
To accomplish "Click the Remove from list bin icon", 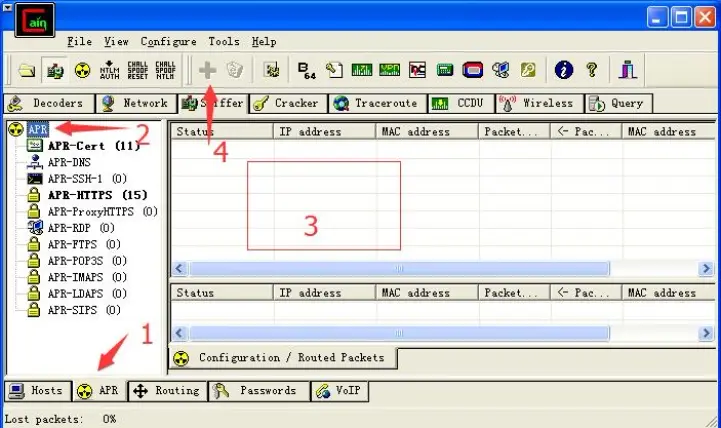I will tap(235, 70).
